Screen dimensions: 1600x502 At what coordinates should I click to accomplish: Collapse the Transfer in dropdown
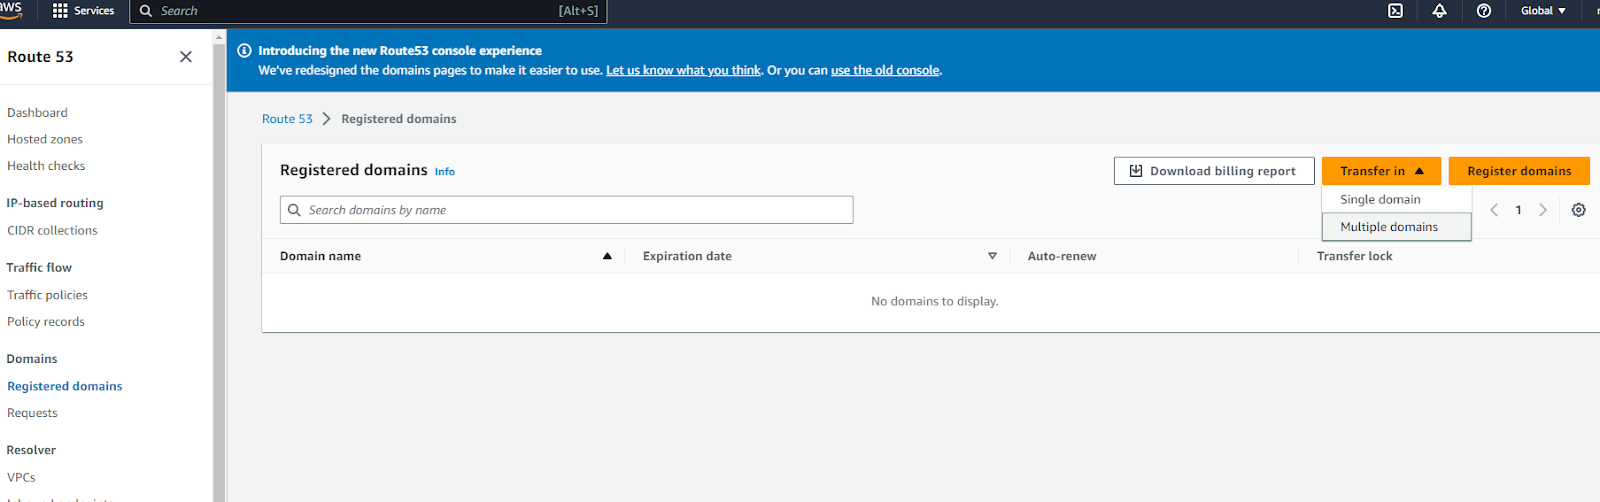pos(1381,171)
